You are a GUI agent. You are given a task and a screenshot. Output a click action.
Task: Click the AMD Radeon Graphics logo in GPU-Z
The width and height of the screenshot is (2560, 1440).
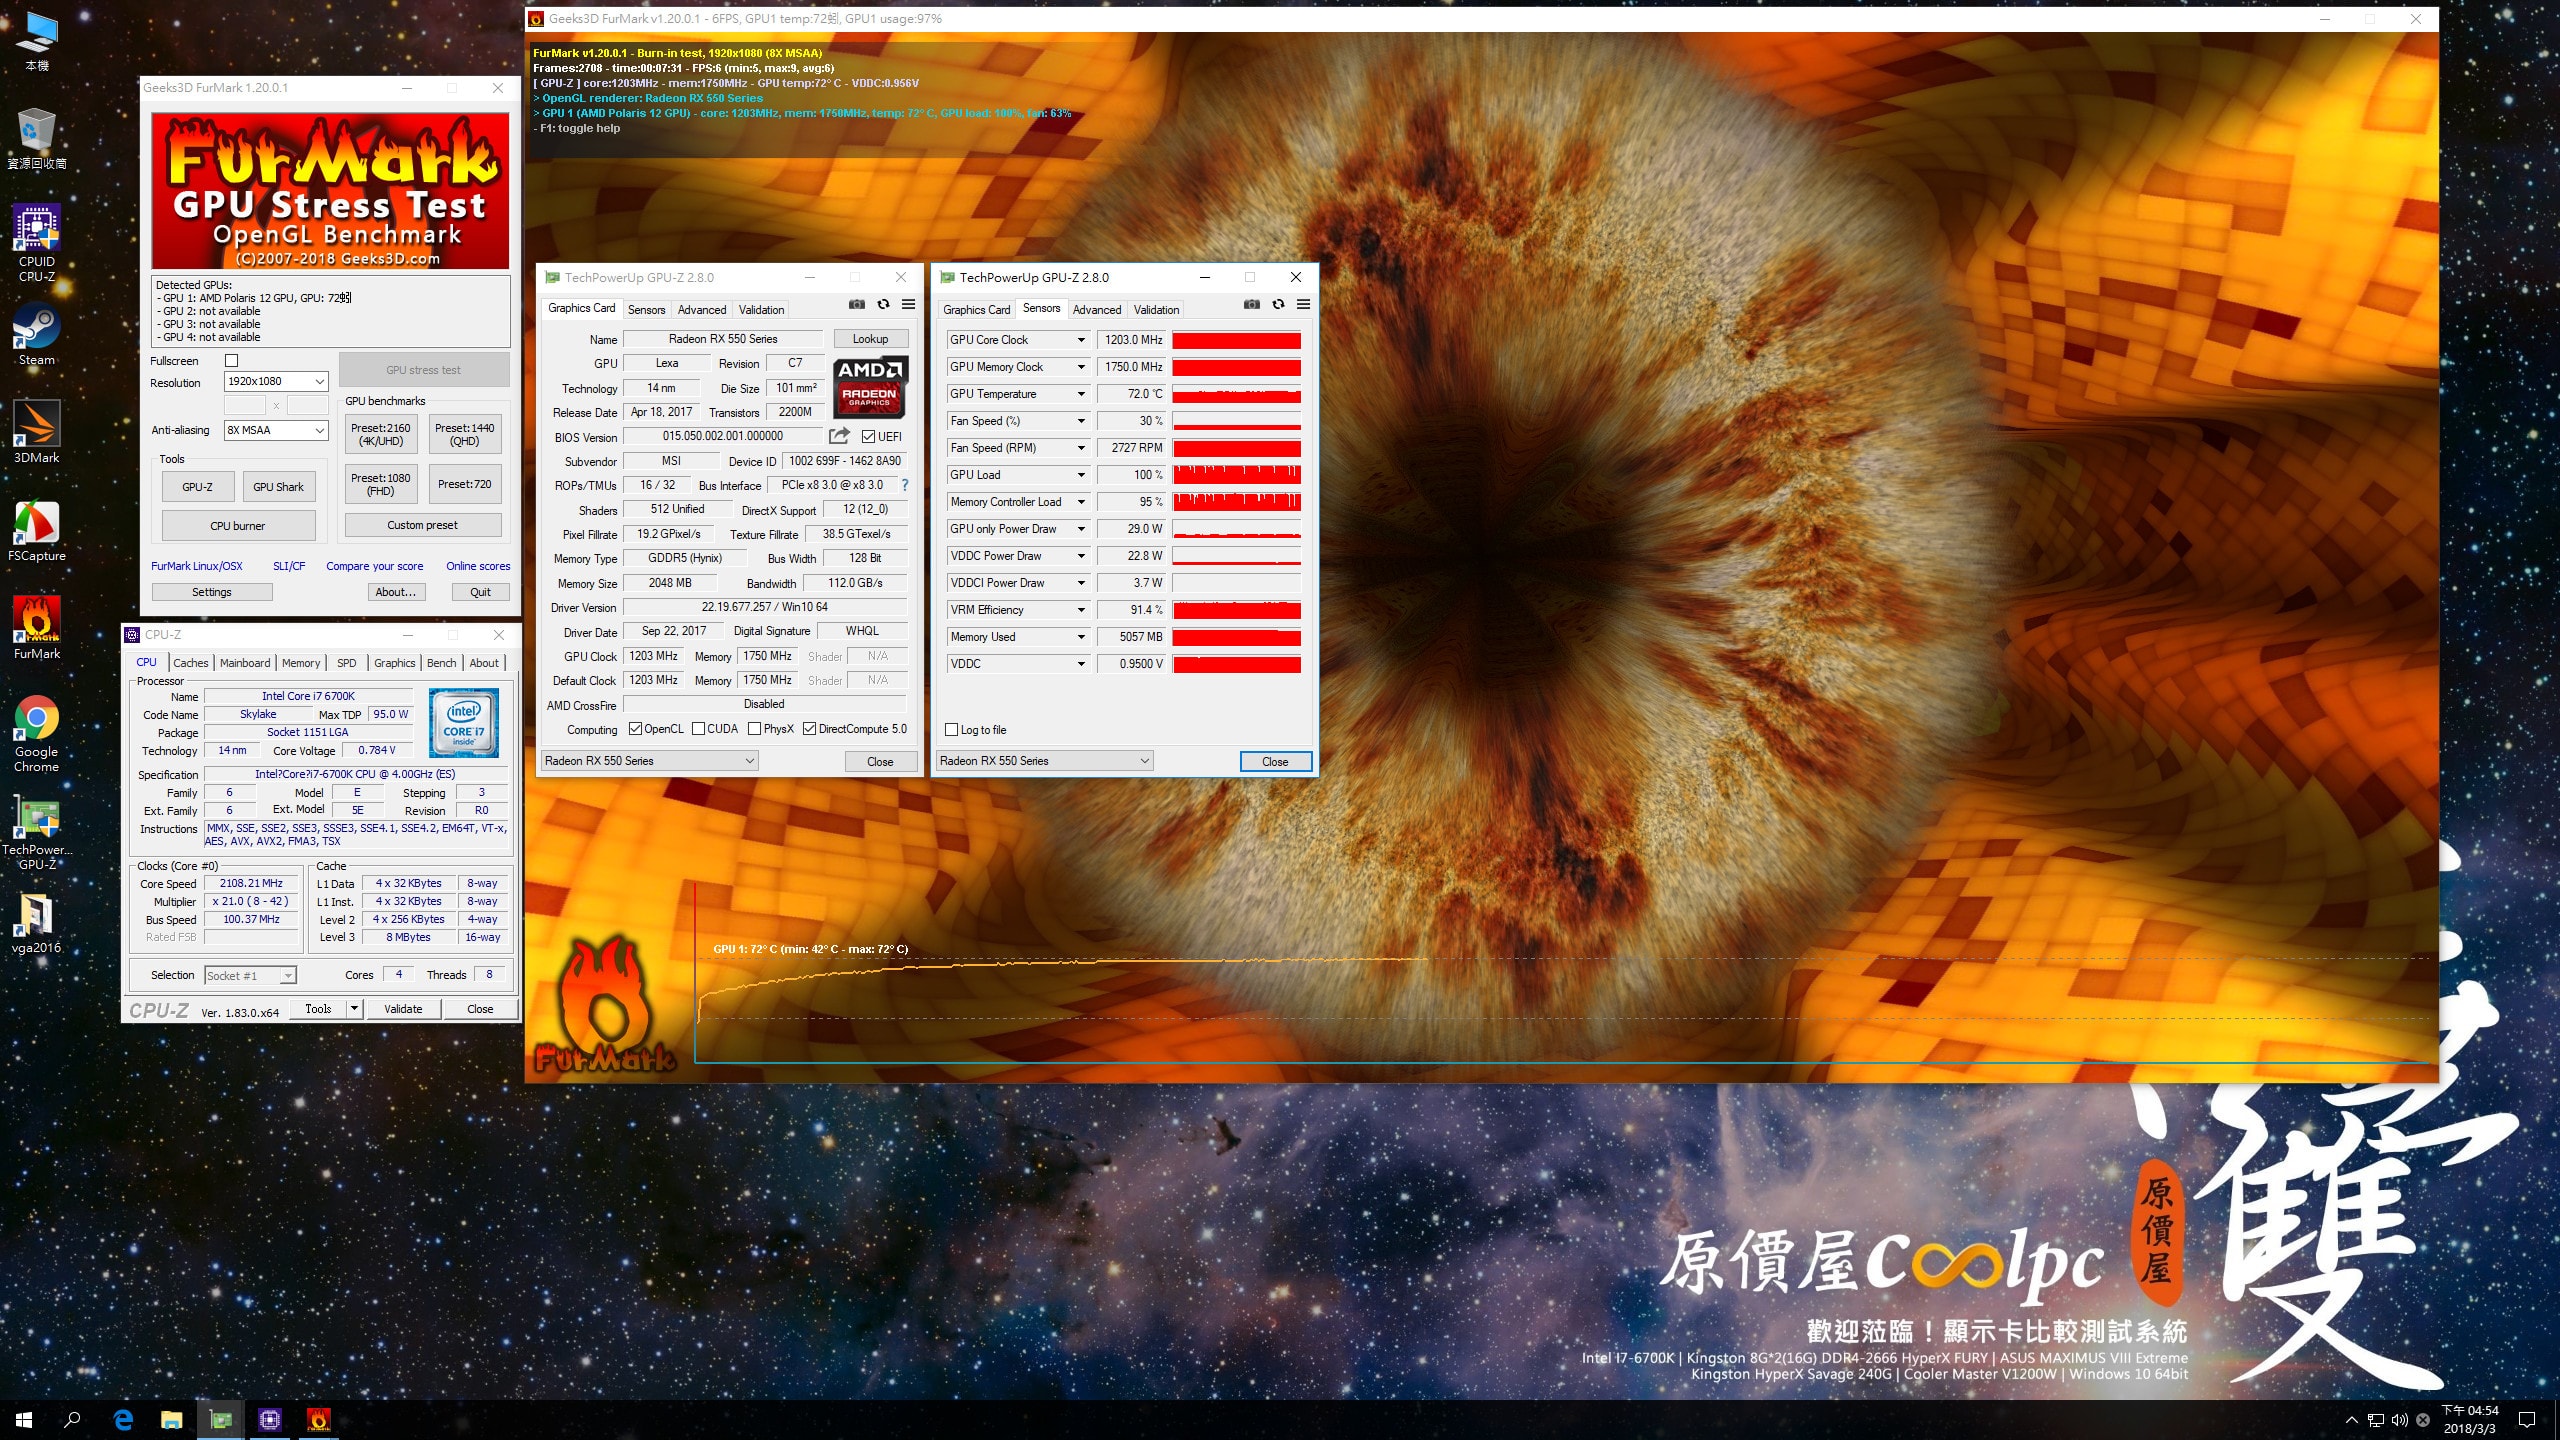870,386
